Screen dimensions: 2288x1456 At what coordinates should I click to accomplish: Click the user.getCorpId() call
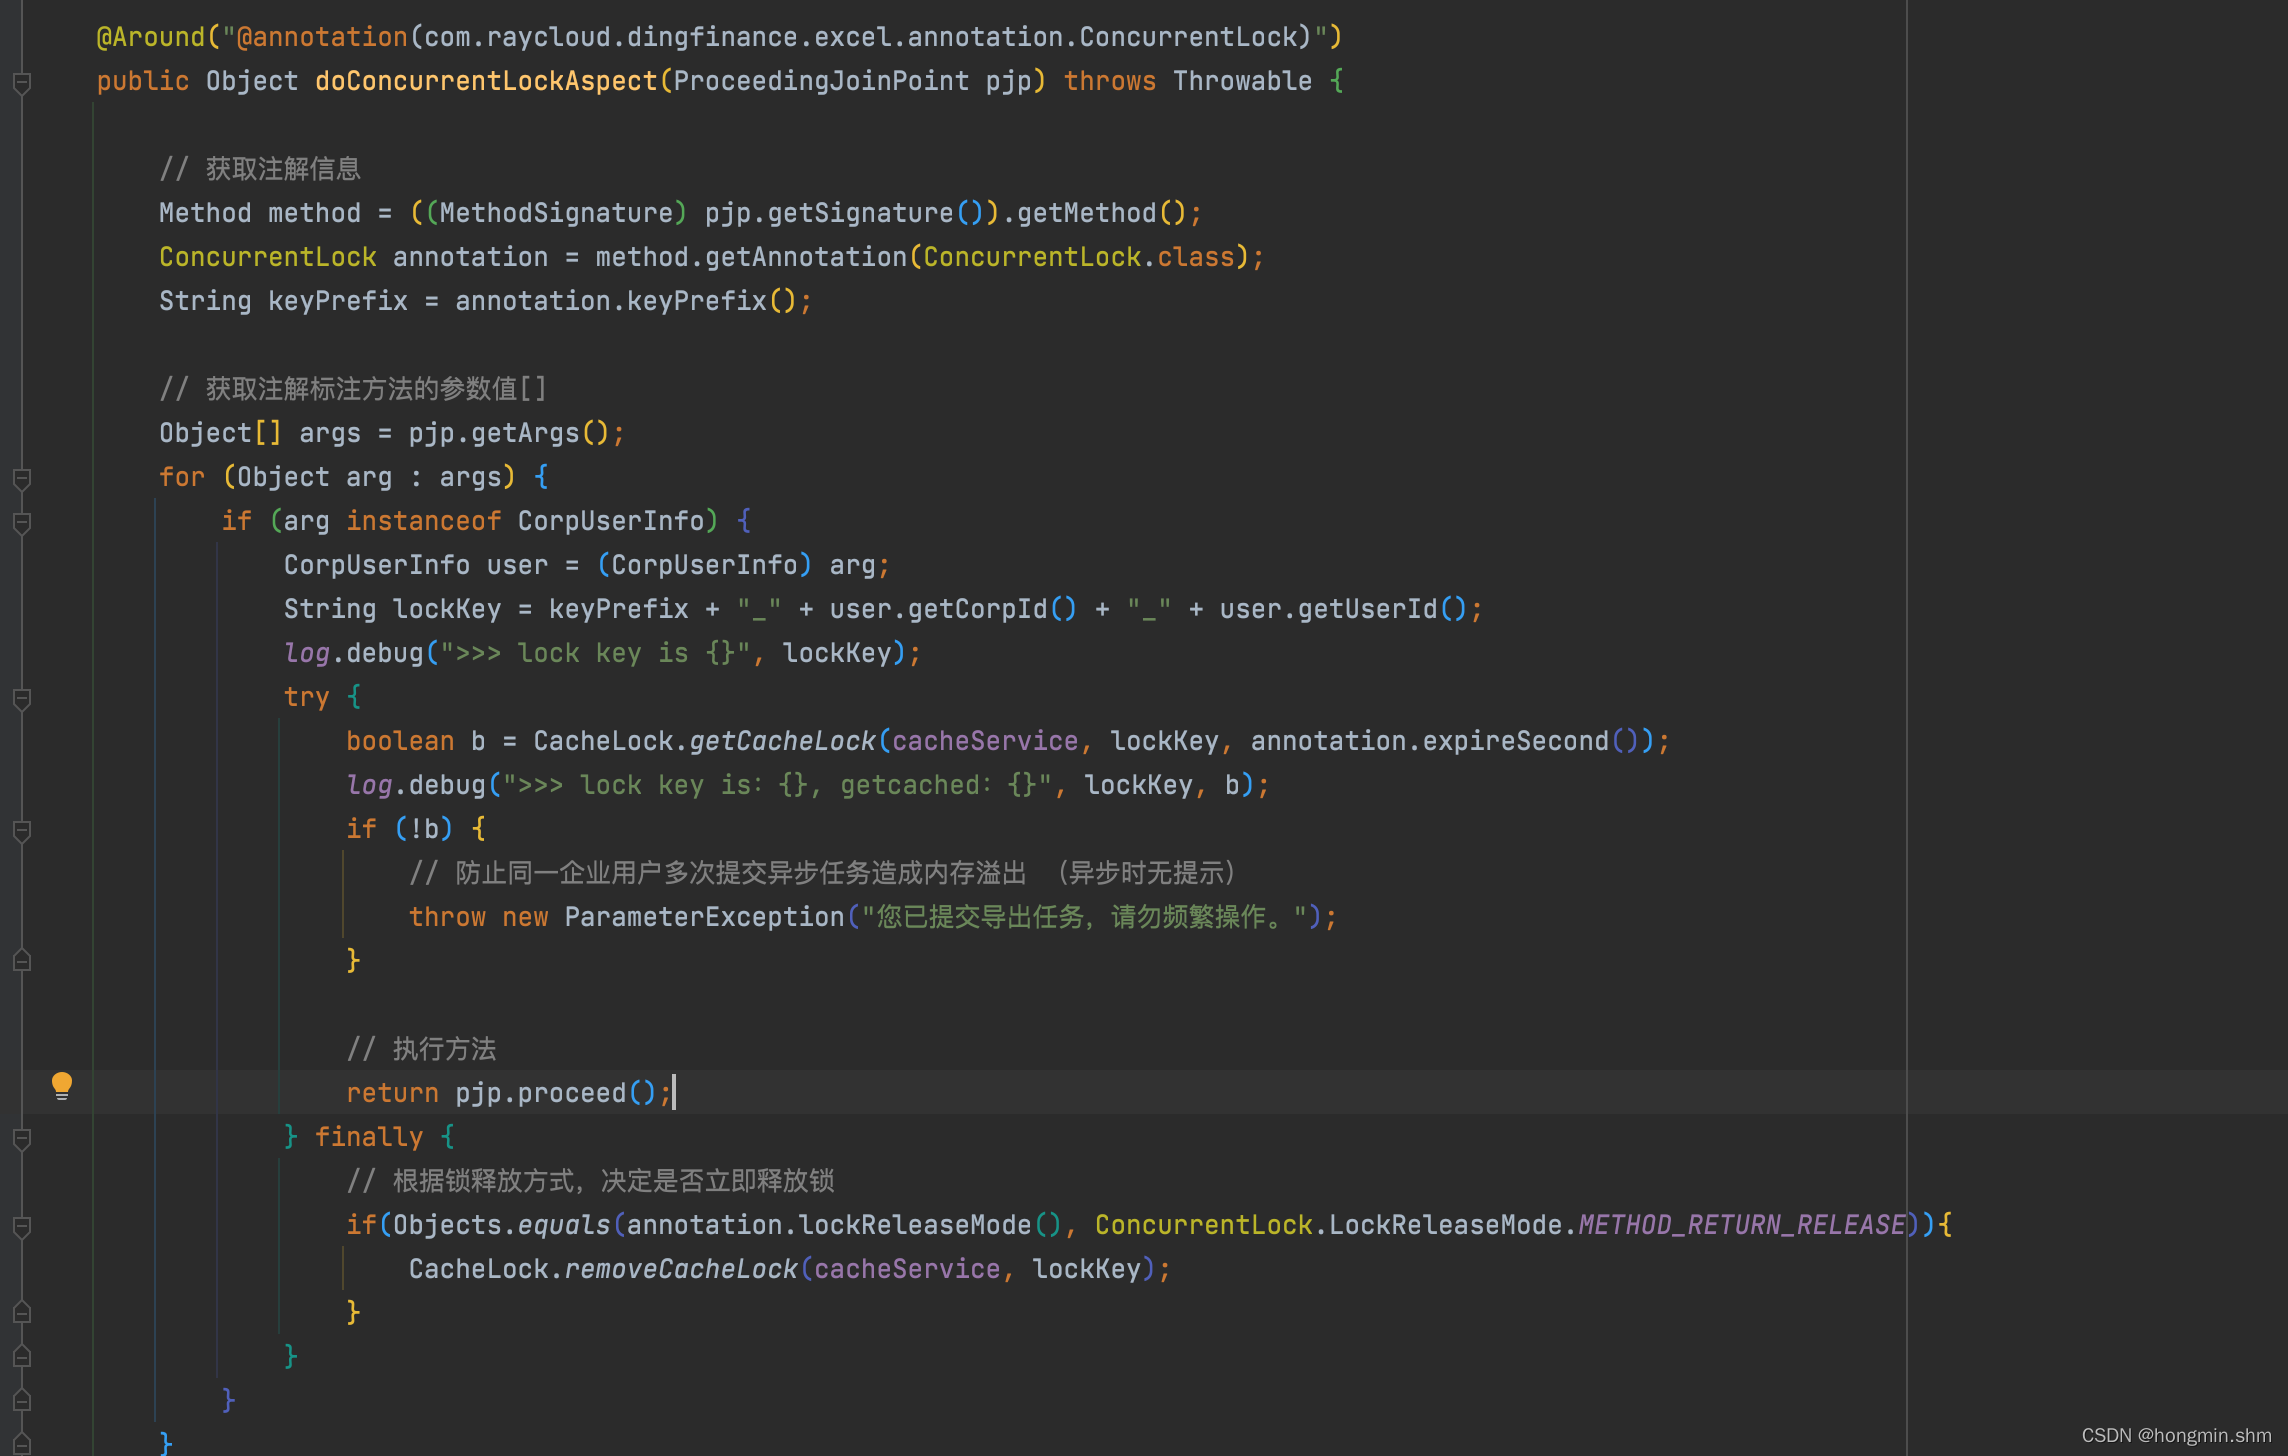[x=953, y=609]
